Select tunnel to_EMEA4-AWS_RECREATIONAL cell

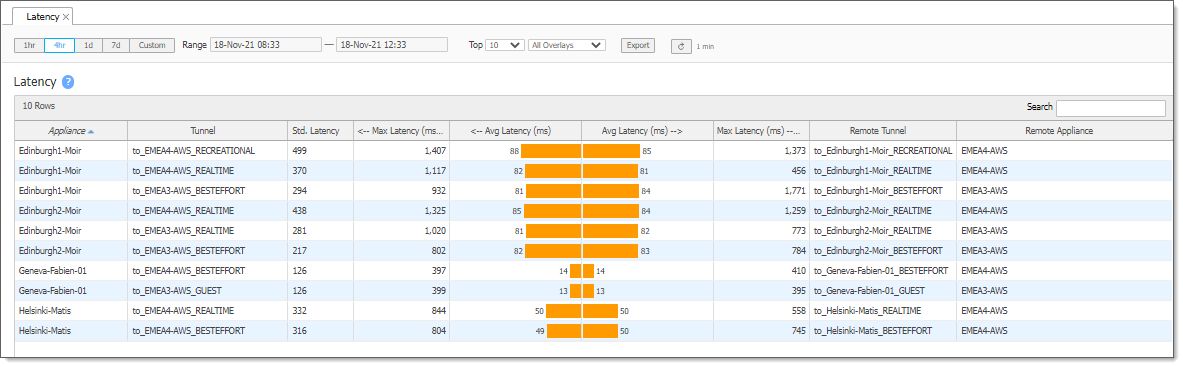click(x=194, y=151)
